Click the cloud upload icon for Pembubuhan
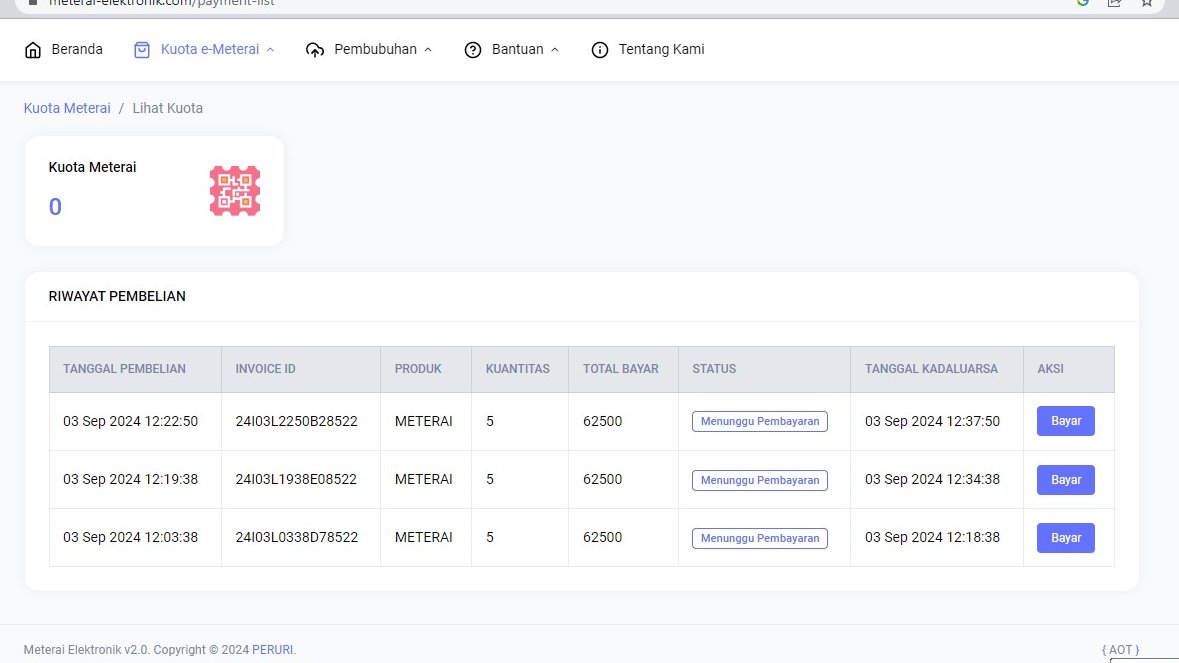 315,50
